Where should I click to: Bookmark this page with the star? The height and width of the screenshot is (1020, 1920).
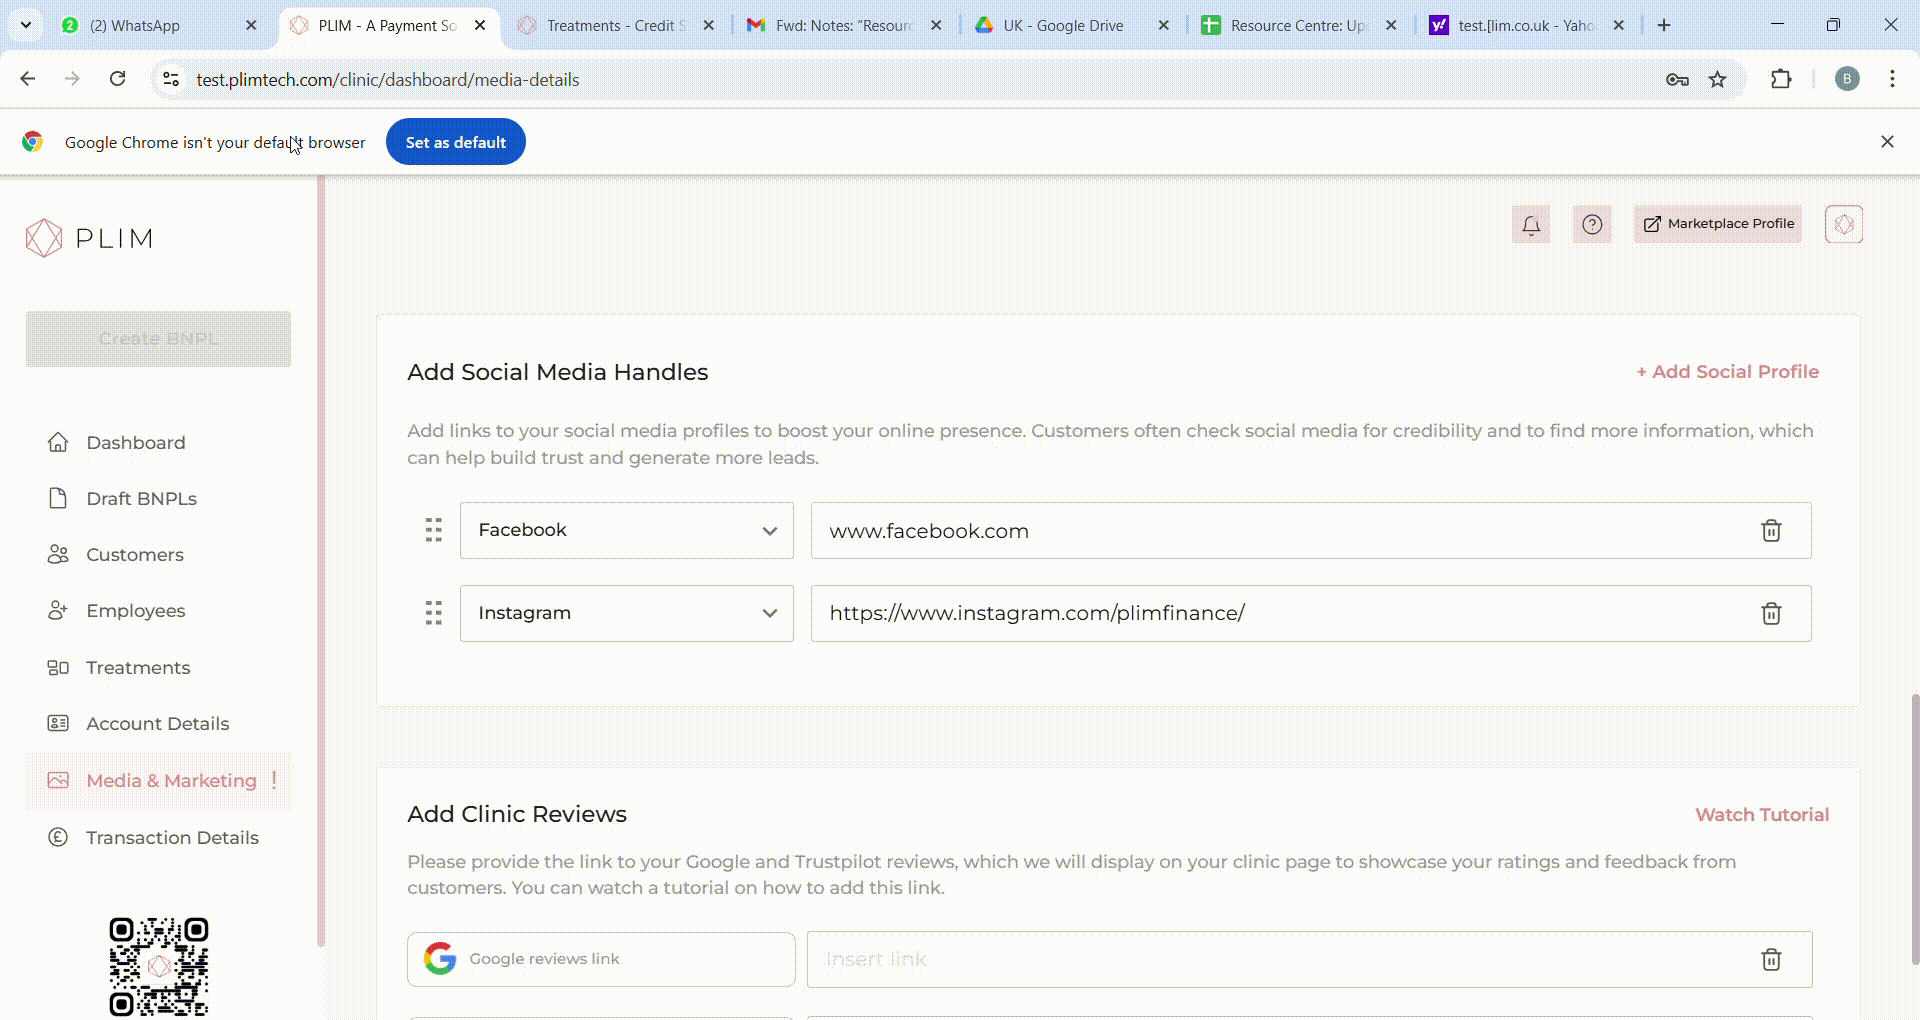point(1717,79)
